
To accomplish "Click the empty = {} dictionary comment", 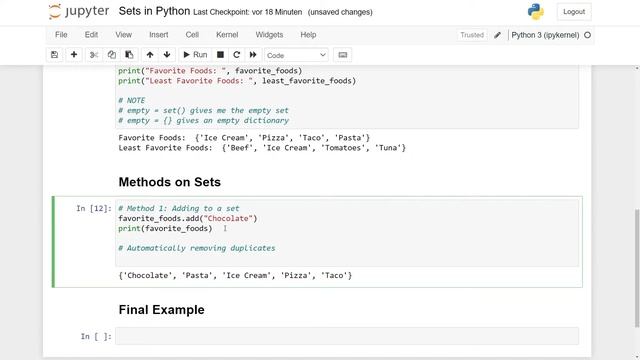I will [203, 121].
